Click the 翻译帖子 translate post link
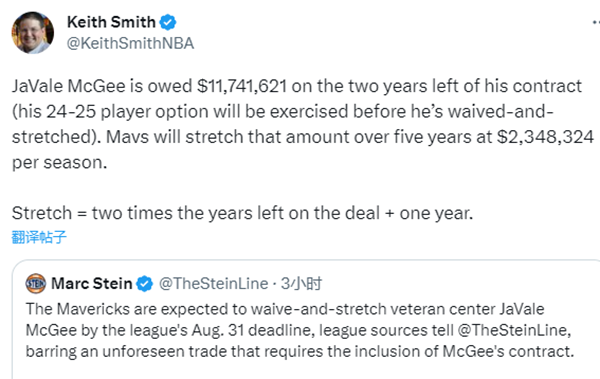 tap(39, 237)
